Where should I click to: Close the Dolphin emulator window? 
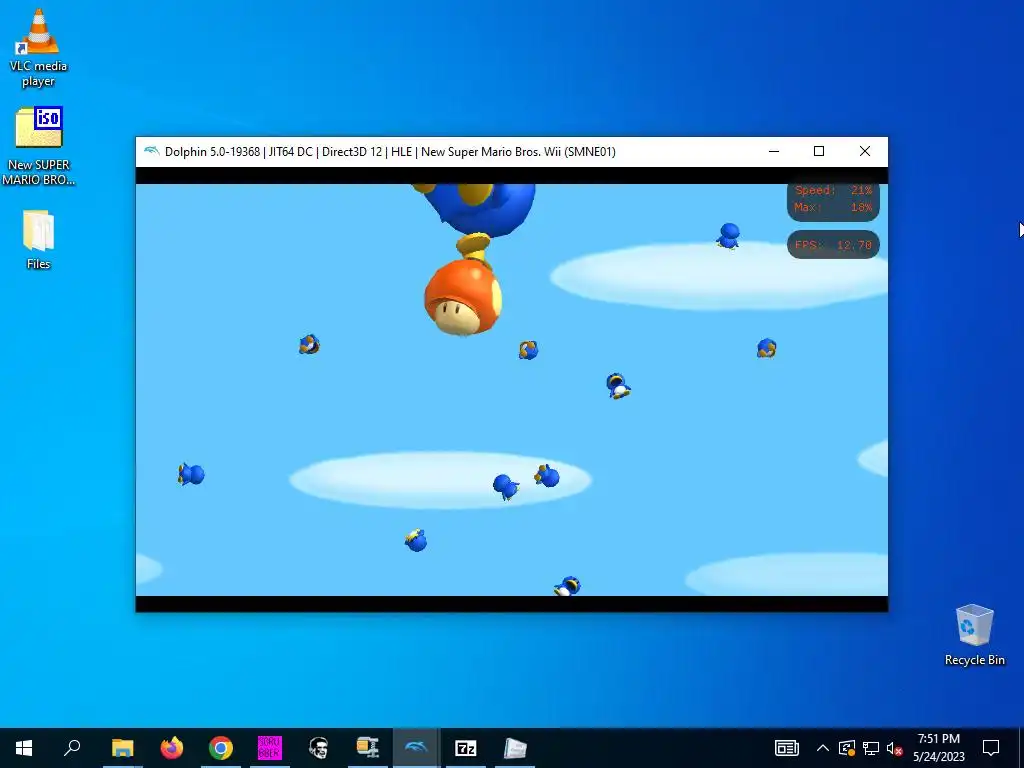865,152
